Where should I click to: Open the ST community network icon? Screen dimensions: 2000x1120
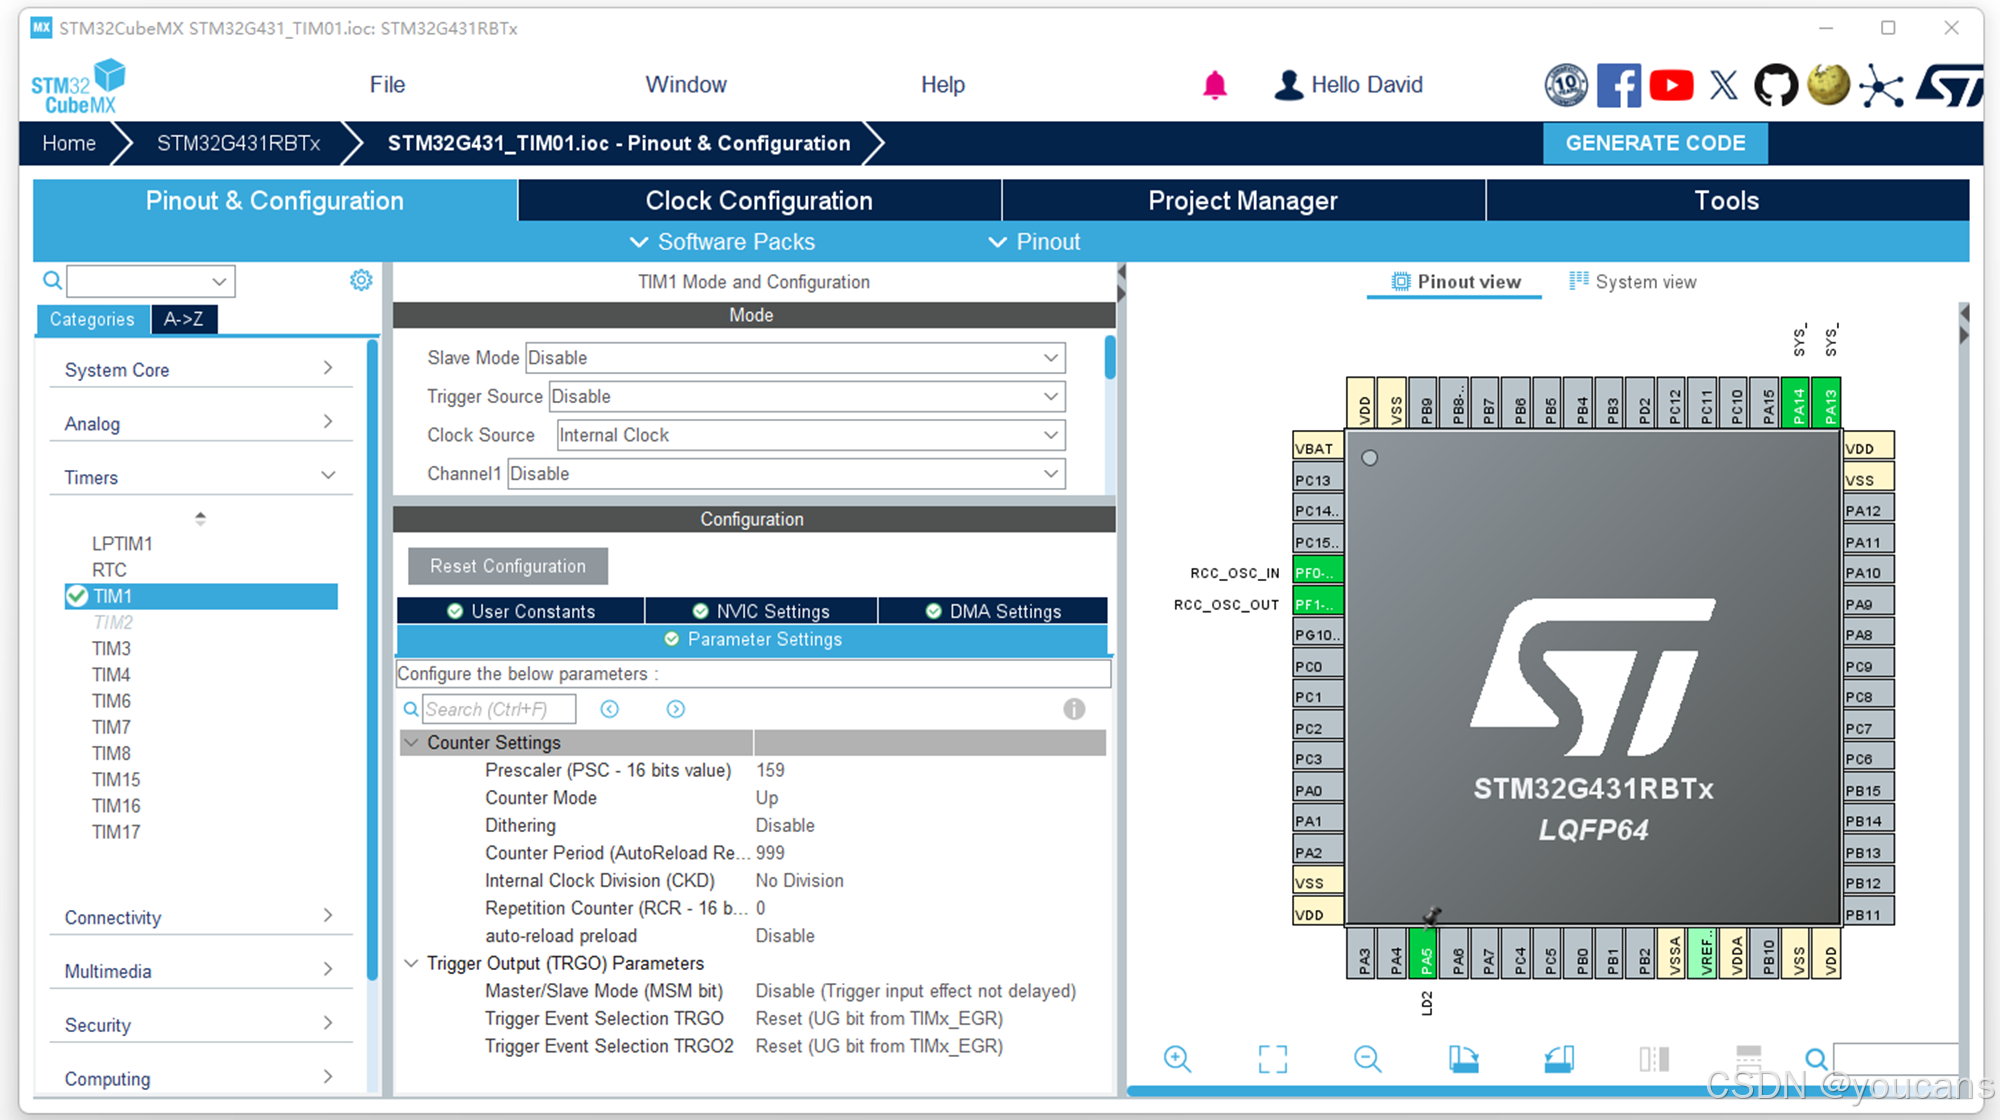1881,86
